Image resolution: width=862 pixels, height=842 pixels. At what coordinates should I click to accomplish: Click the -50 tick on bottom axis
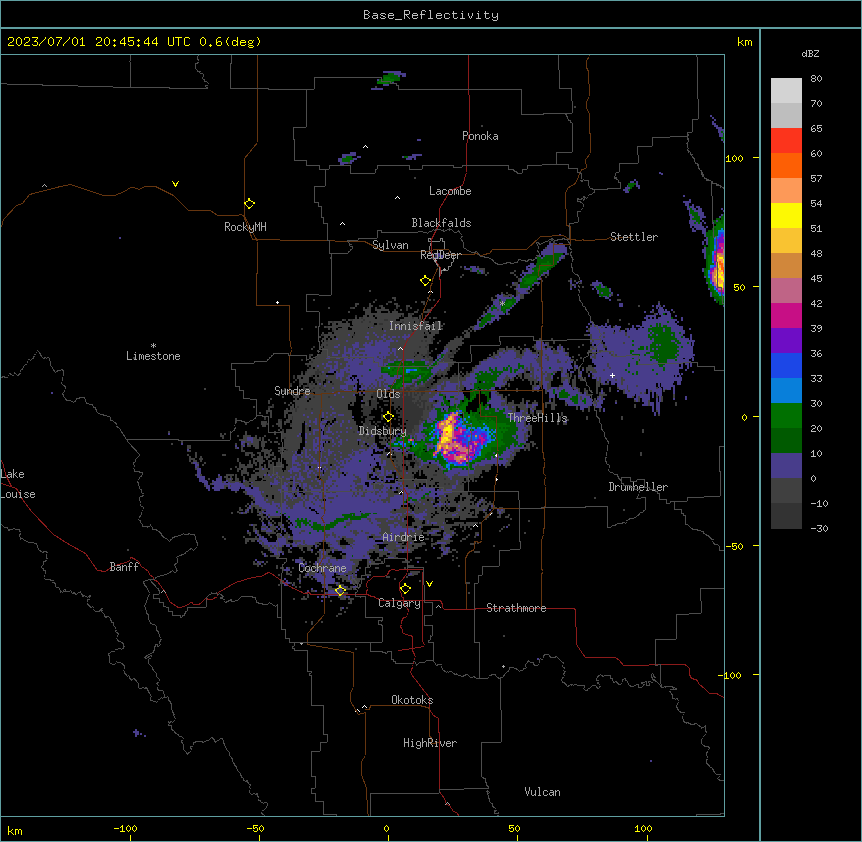click(255, 829)
